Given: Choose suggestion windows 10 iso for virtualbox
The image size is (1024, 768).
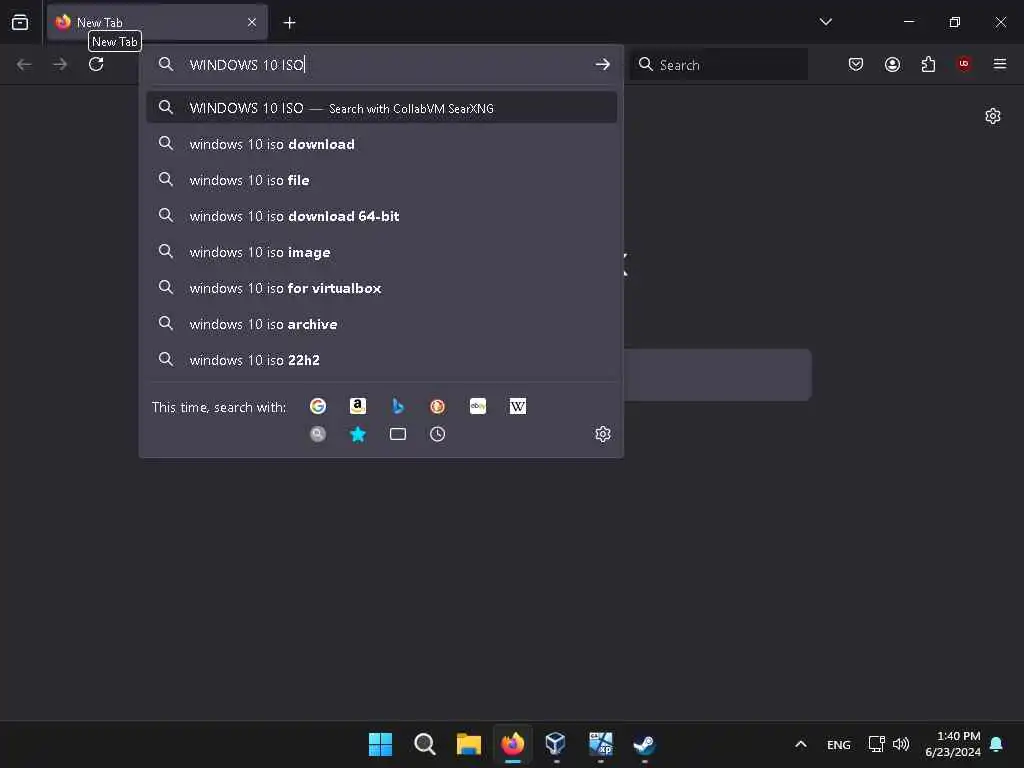Looking at the screenshot, I should tap(381, 287).
